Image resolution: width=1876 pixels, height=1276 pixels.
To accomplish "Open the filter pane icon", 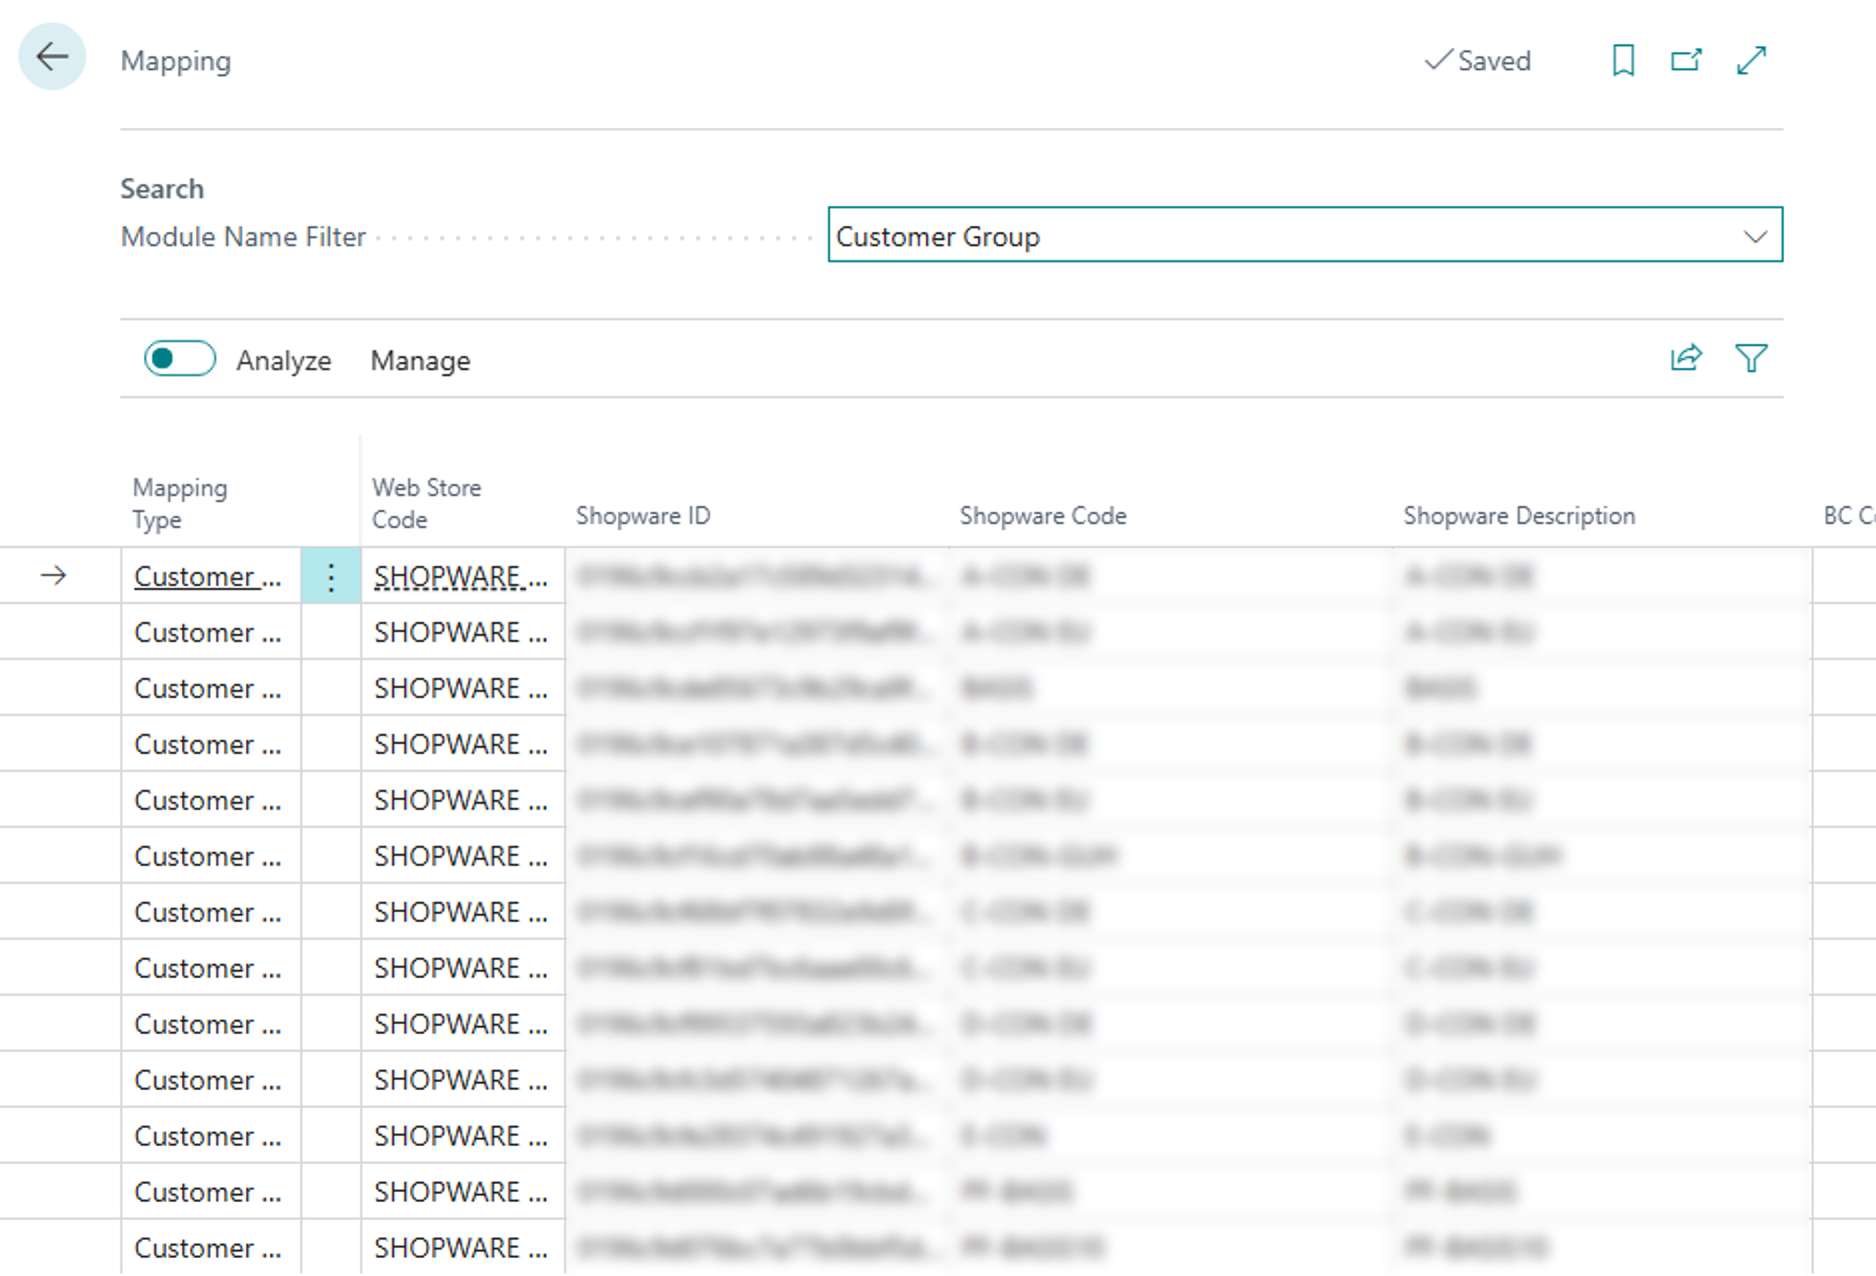I will pos(1751,358).
